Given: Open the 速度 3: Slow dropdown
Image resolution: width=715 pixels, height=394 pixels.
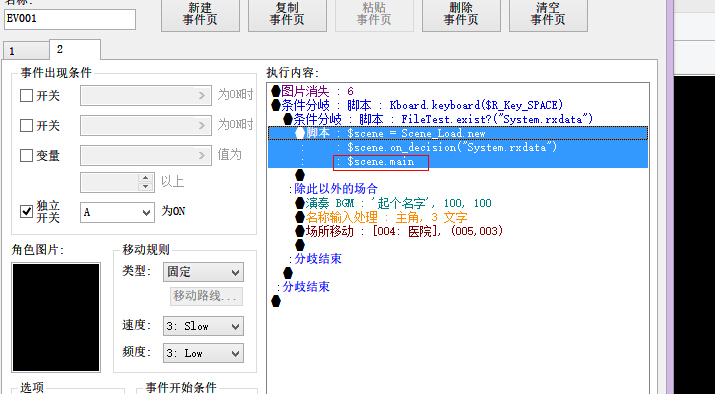Looking at the screenshot, I should click(203, 327).
